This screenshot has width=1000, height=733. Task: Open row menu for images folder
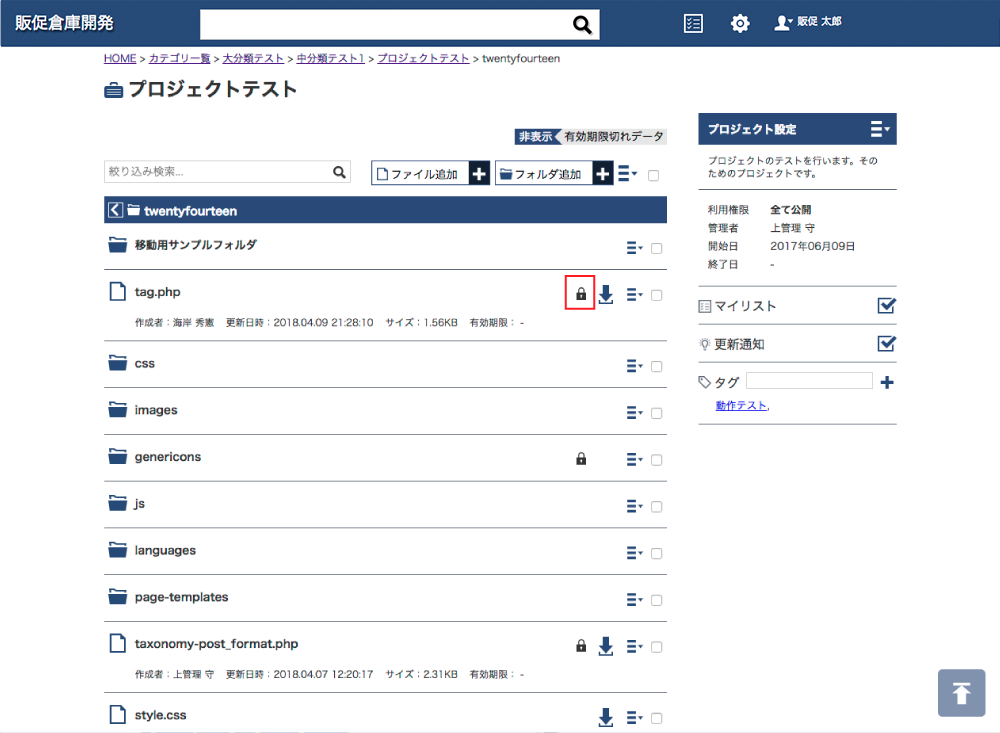635,413
